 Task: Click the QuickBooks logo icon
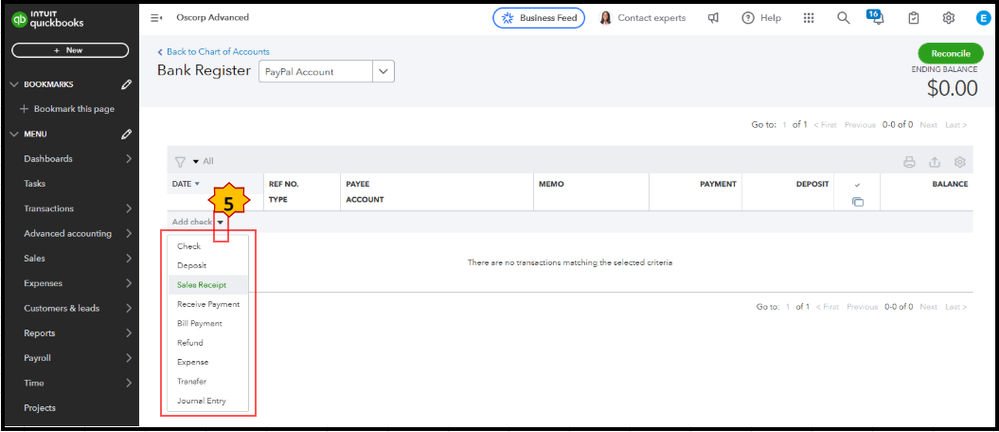tap(20, 21)
